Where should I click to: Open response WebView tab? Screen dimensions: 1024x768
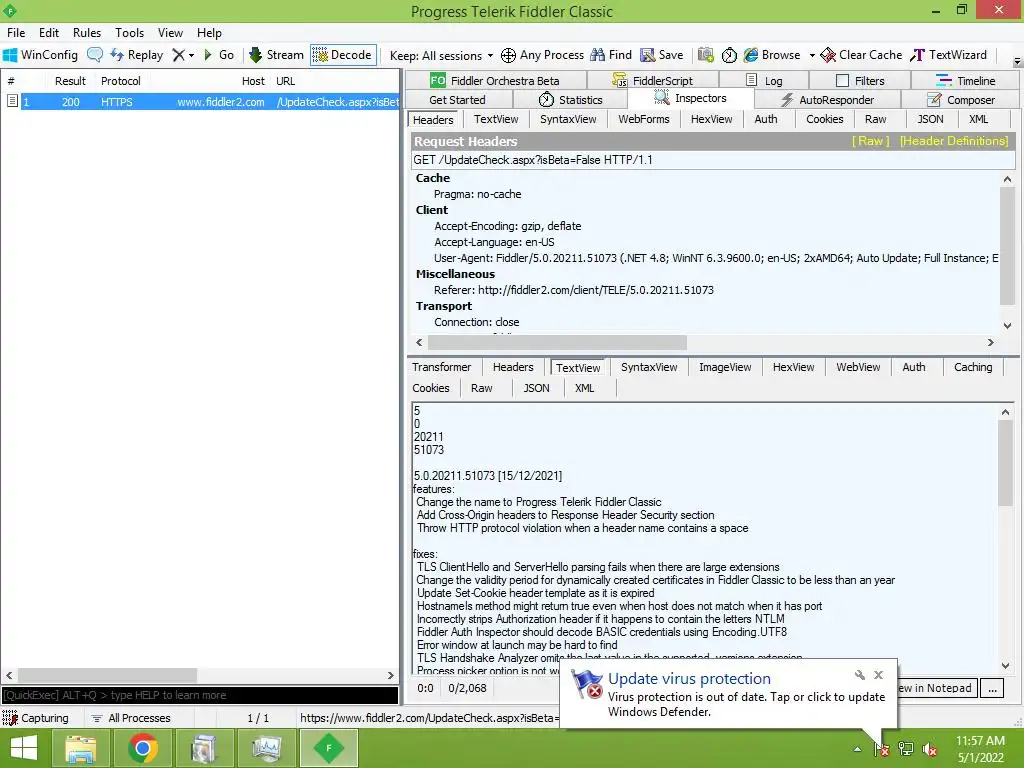[857, 367]
